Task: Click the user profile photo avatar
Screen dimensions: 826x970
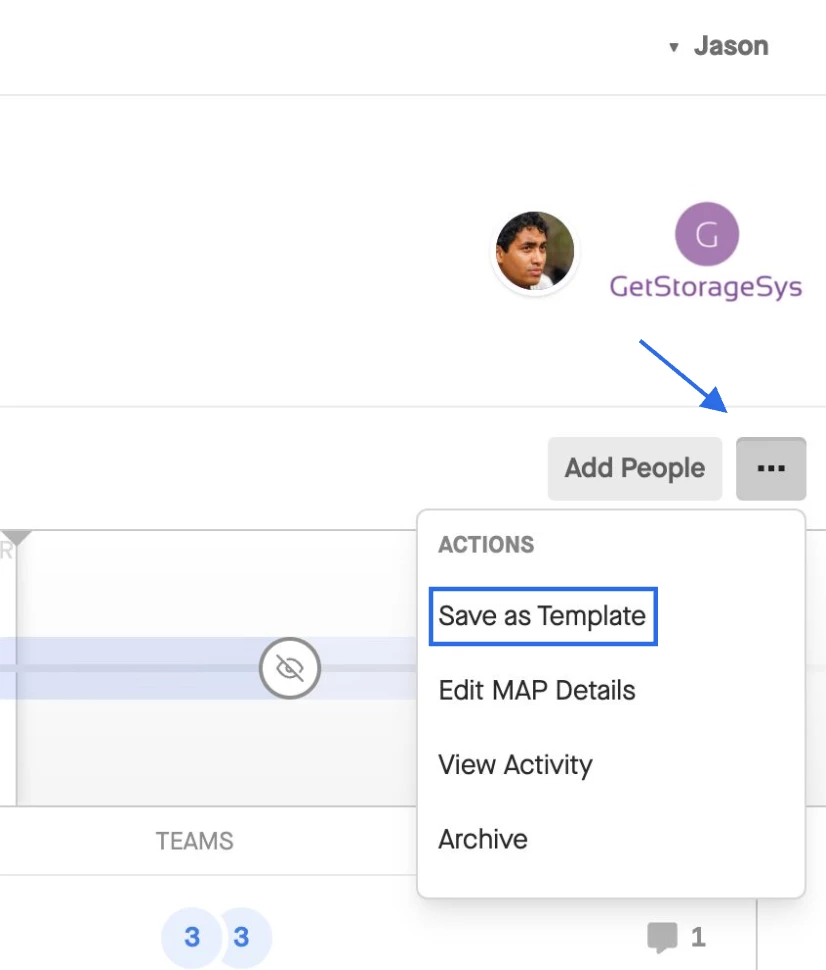Action: pyautogui.click(x=535, y=251)
